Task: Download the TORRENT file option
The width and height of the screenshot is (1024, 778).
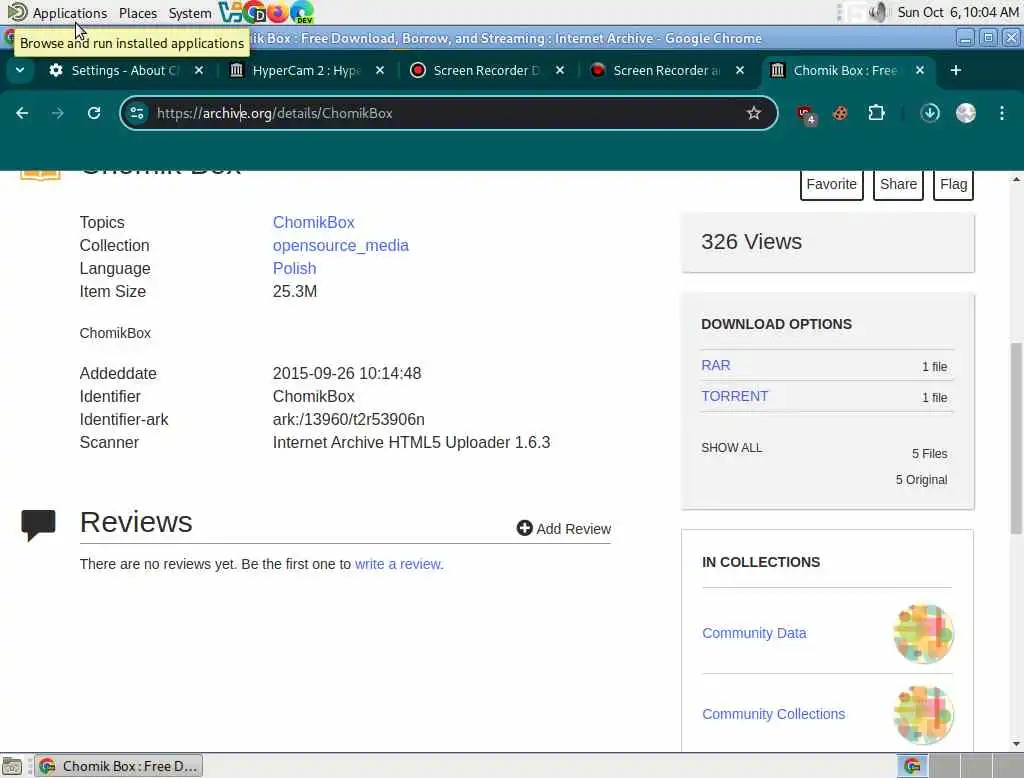Action: 735,396
